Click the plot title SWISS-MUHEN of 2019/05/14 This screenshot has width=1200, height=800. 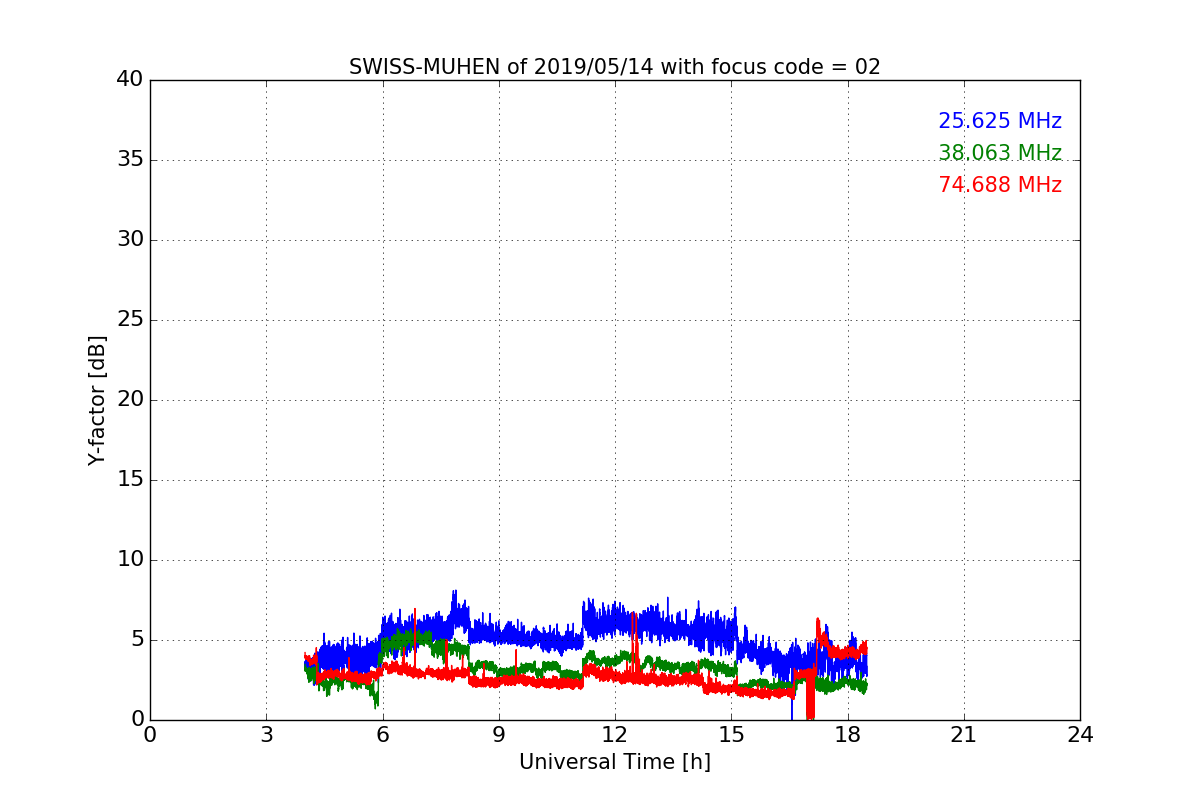[615, 67]
